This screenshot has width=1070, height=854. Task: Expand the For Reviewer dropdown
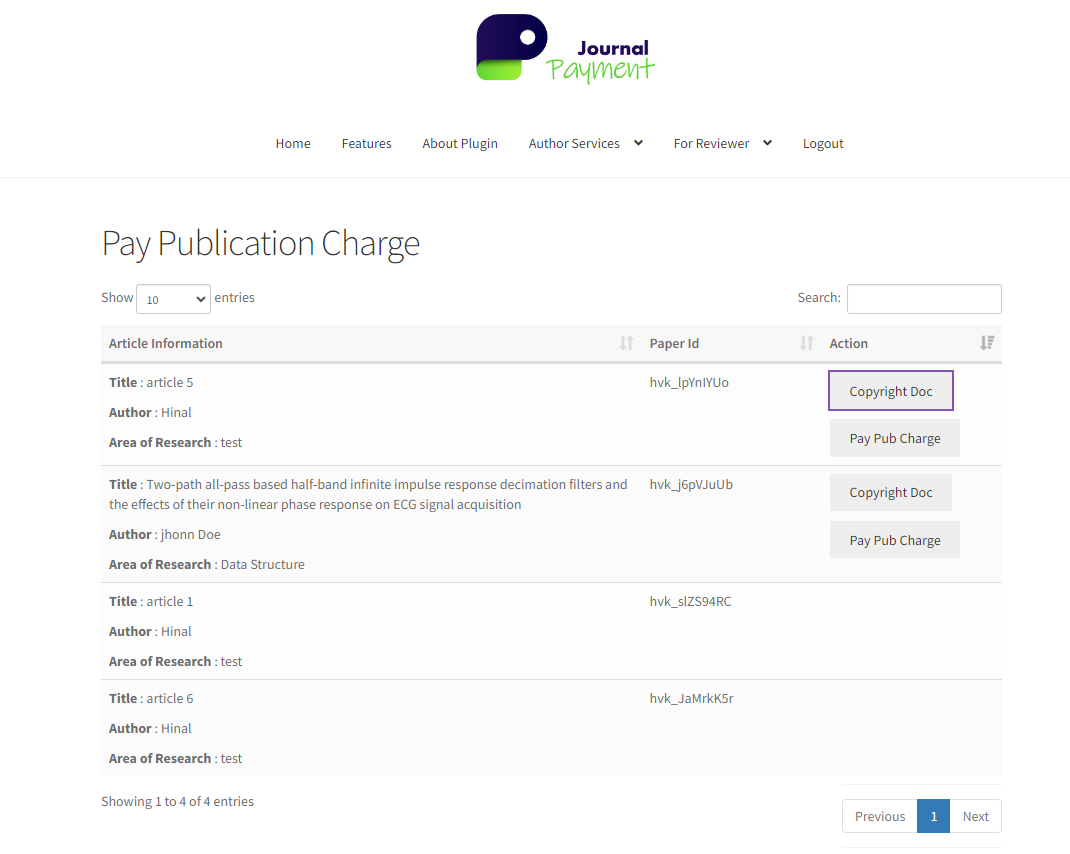722,143
